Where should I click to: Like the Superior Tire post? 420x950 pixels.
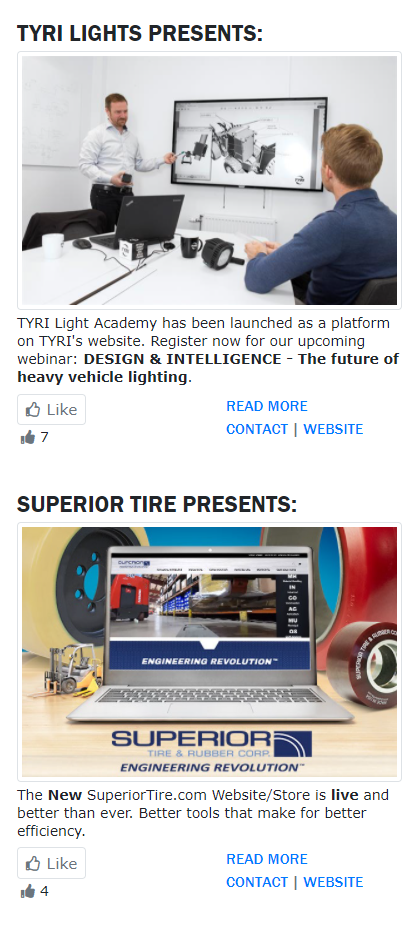tap(52, 863)
